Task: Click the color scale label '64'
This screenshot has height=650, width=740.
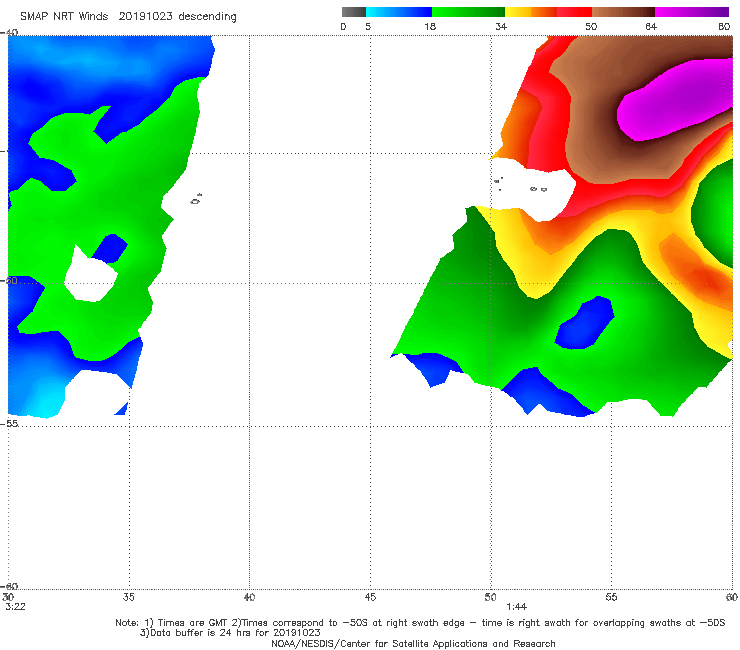Action: point(651,27)
